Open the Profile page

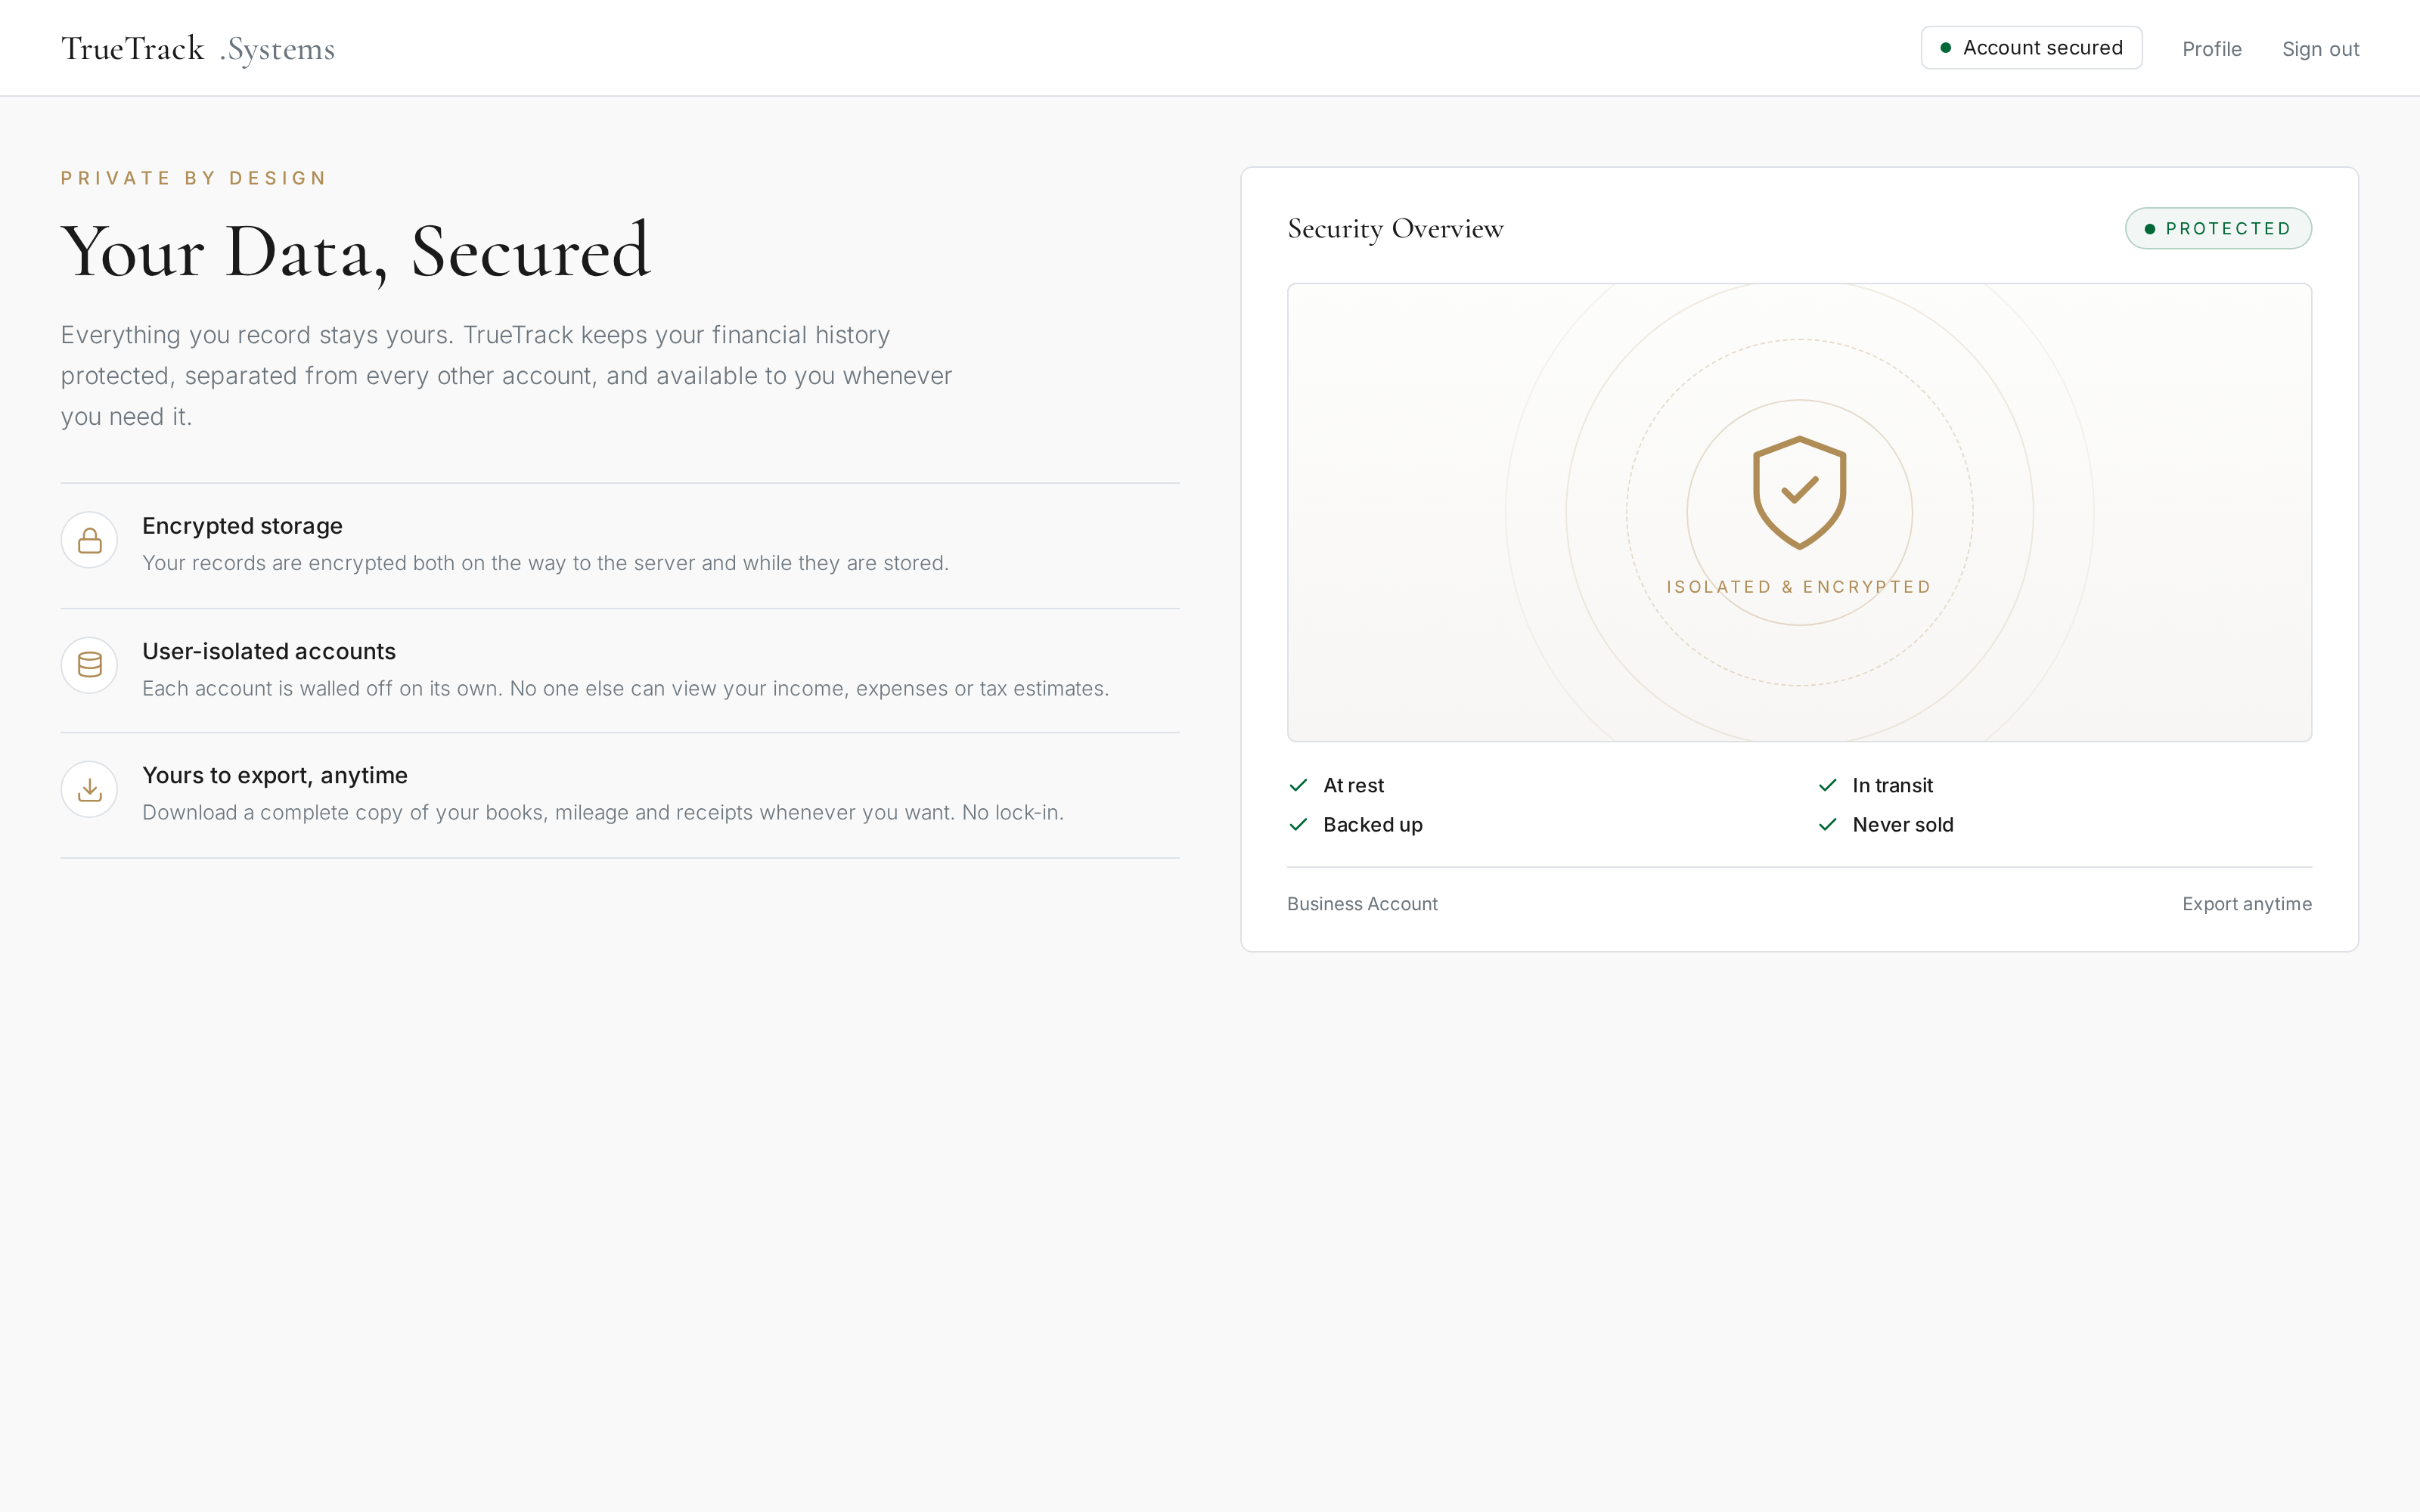click(2211, 49)
